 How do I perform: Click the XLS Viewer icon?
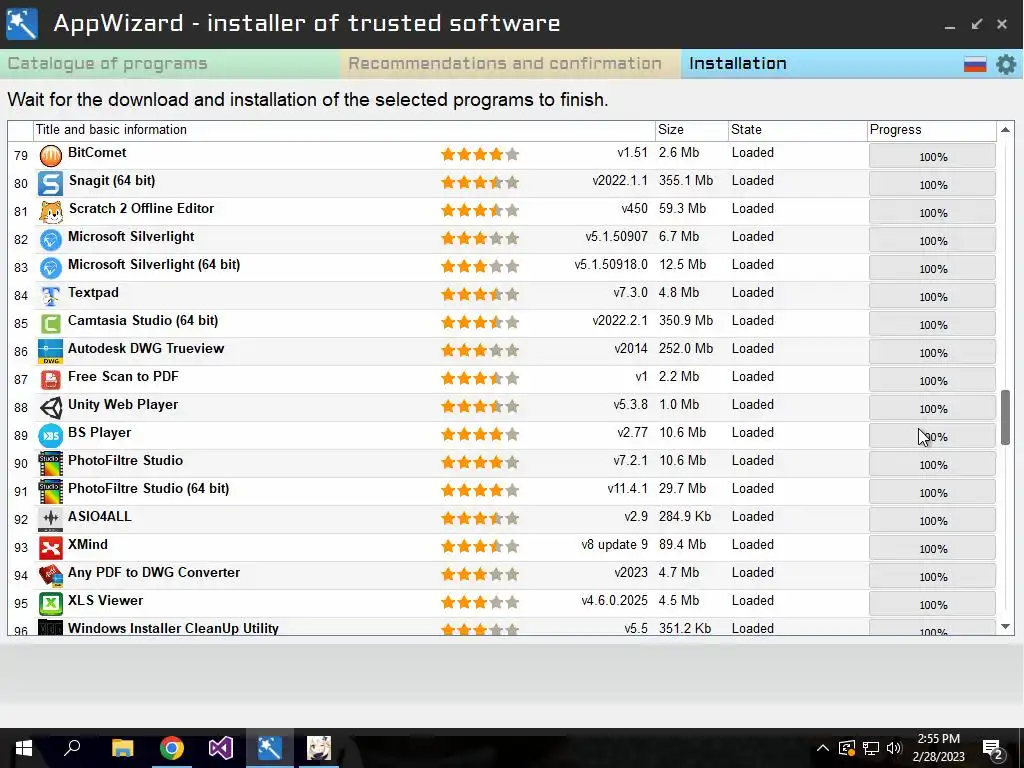50,603
